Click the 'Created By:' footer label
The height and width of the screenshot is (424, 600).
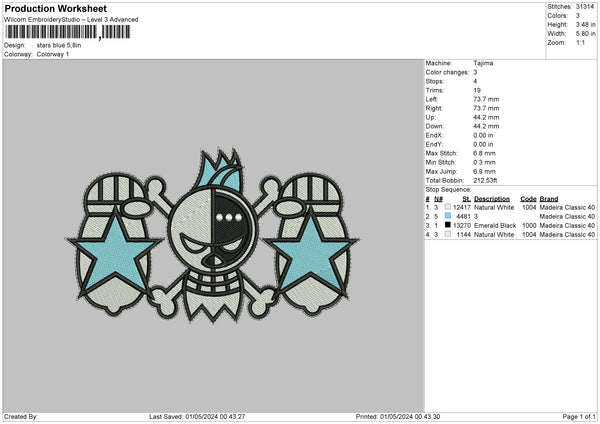pos(21,417)
